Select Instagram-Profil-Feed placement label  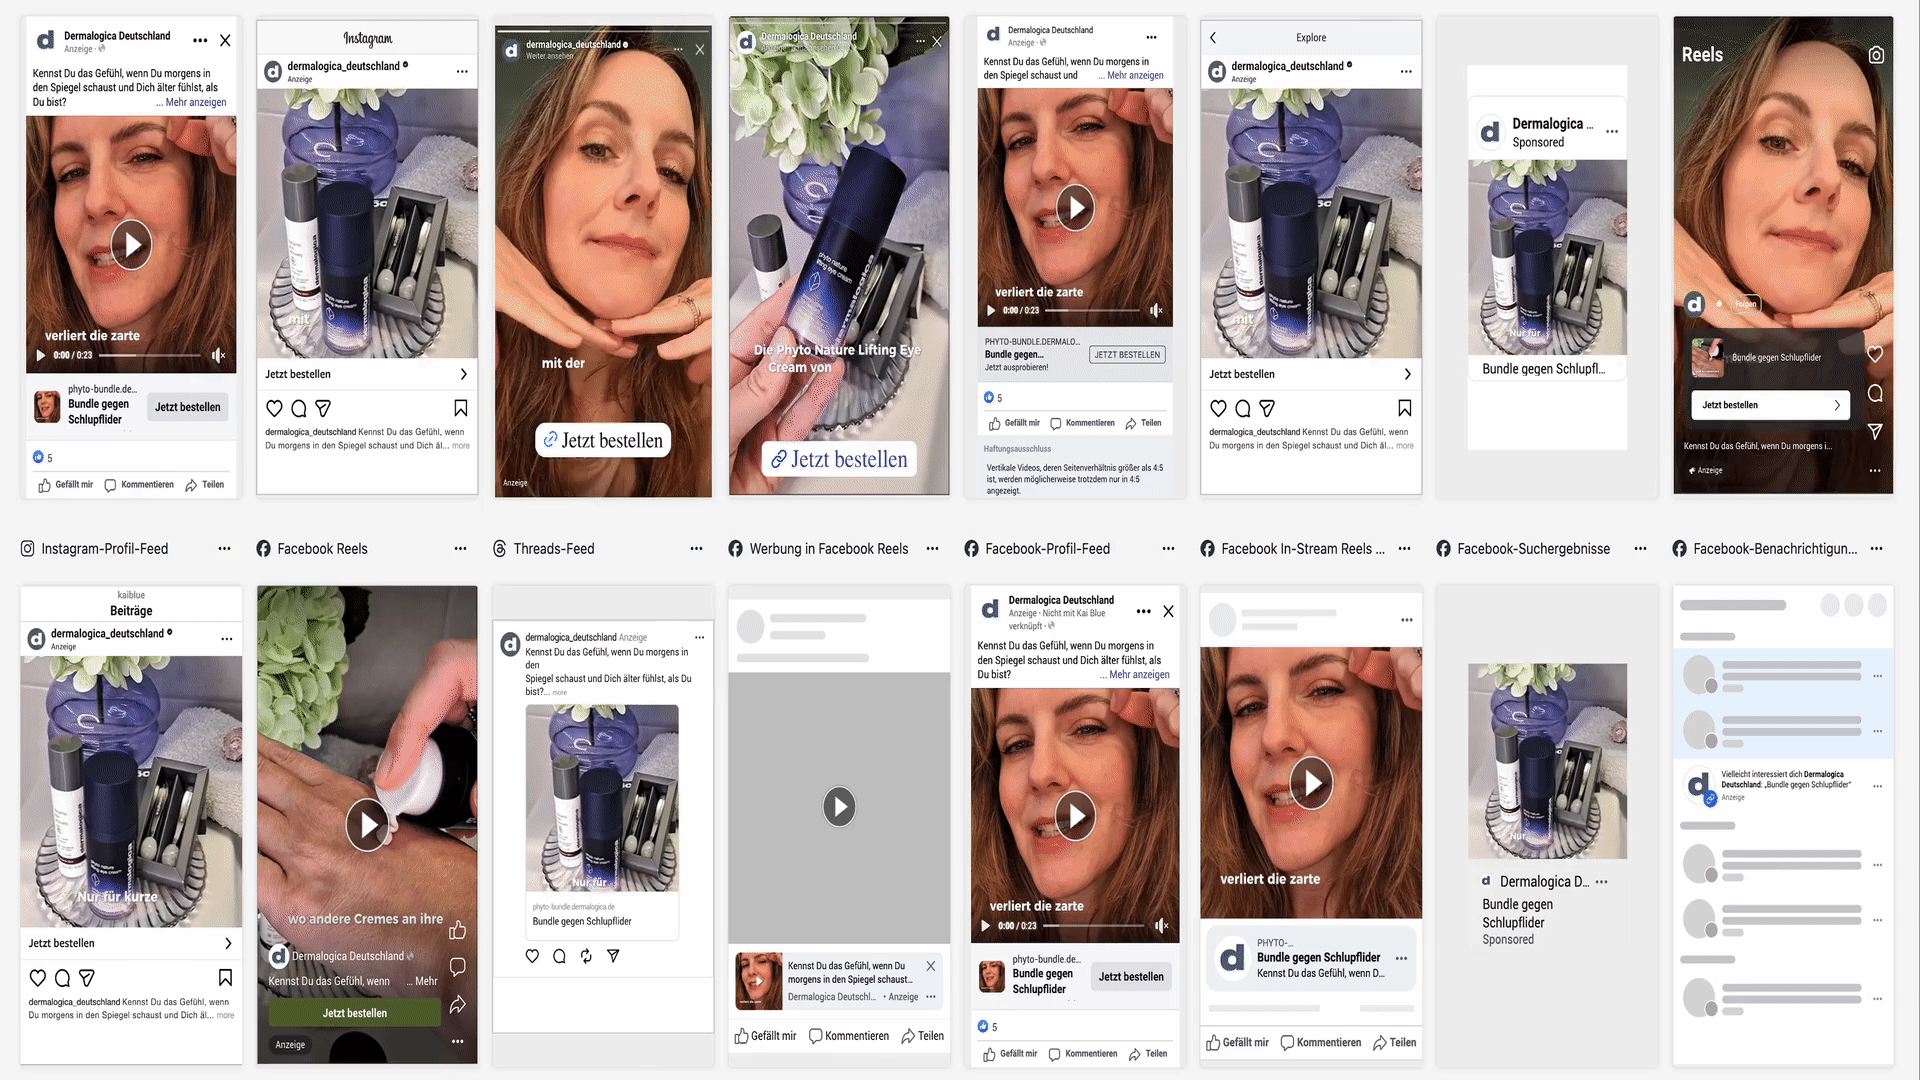[x=104, y=549]
